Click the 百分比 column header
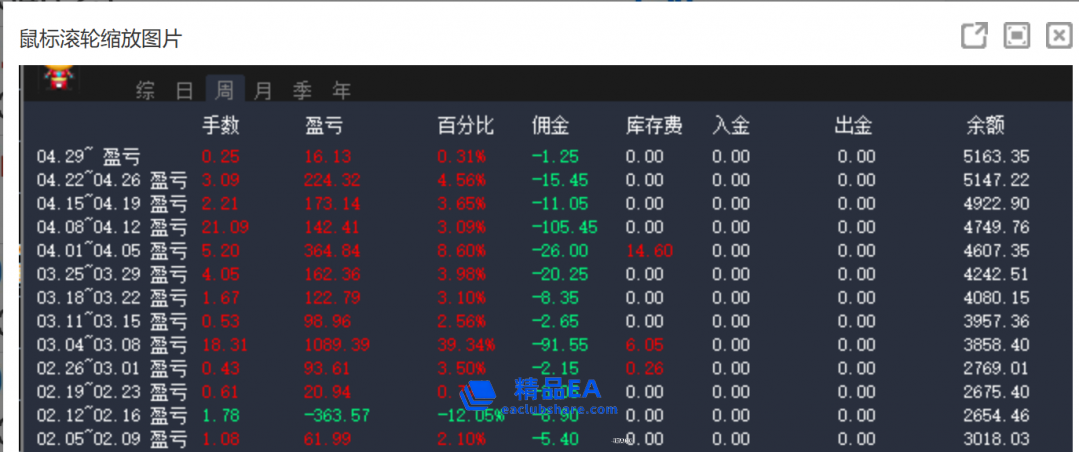Viewport: 1079px width, 452px height. (x=465, y=126)
